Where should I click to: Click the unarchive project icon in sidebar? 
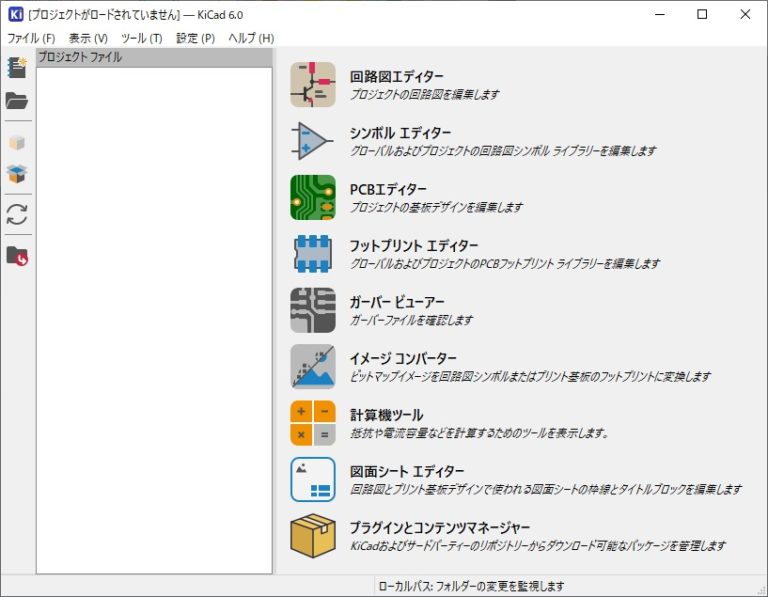click(17, 174)
